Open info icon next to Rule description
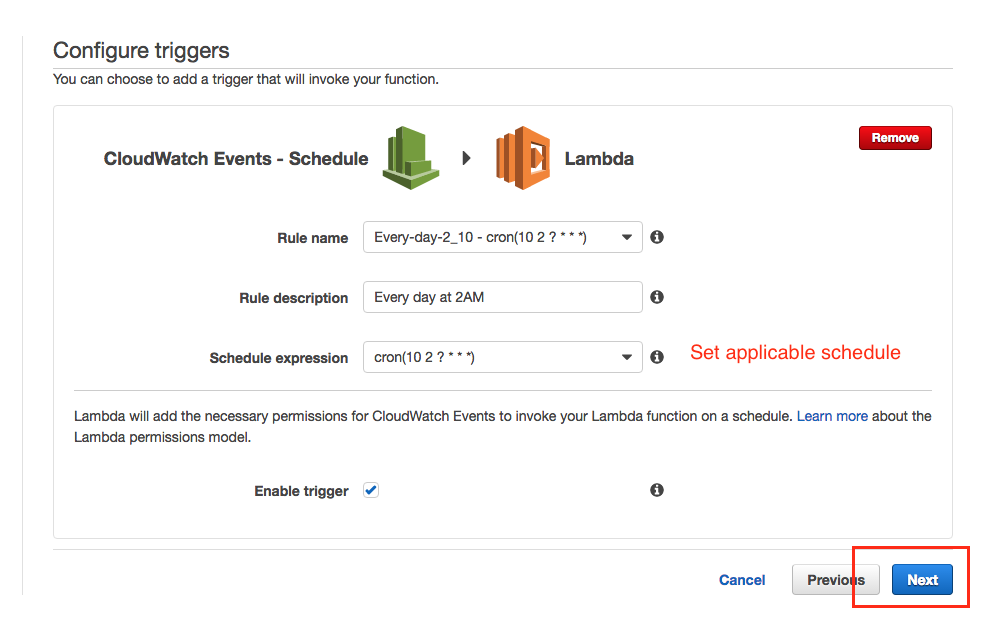 click(x=657, y=297)
